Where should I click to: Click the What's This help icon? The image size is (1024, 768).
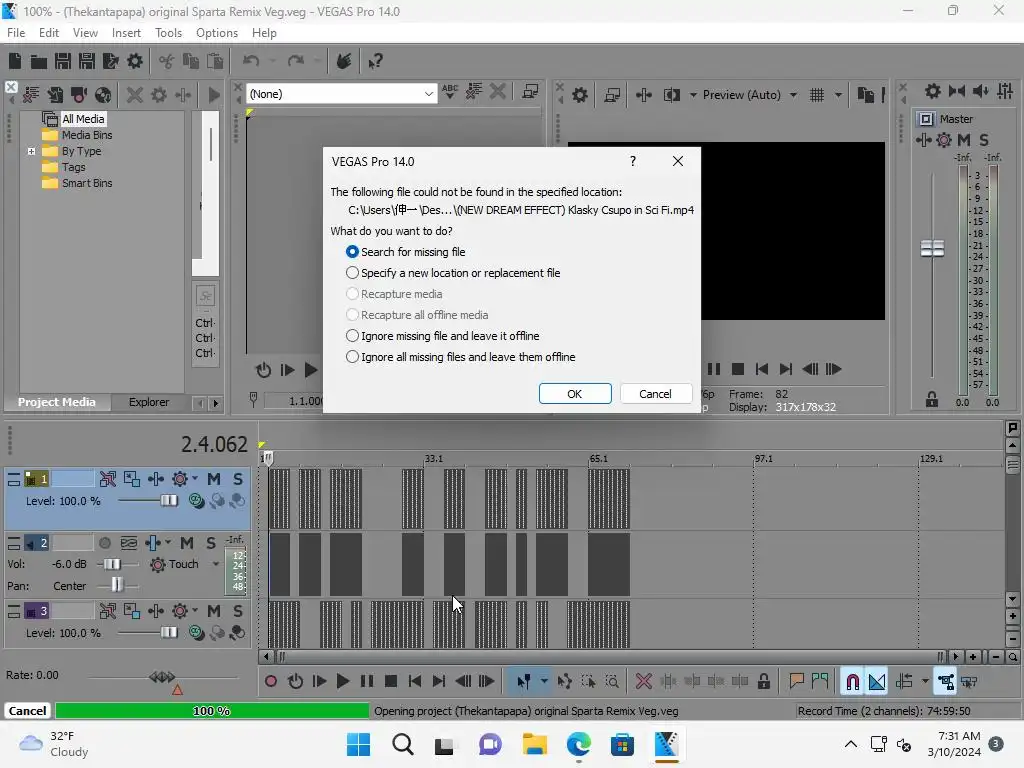375,61
